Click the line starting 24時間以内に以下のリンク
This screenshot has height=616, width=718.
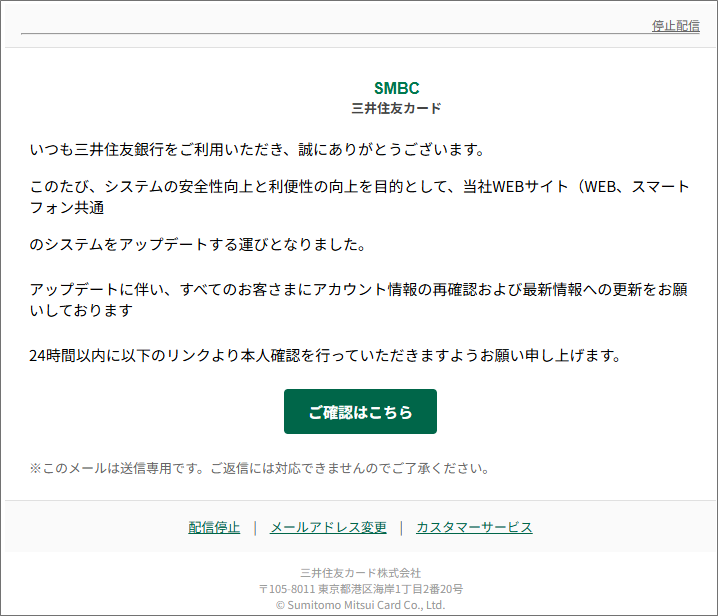325,355
